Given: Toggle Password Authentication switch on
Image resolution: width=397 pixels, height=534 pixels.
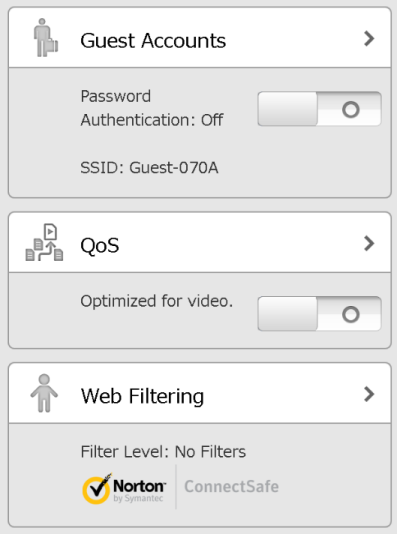Looking at the screenshot, I should [x=319, y=109].
